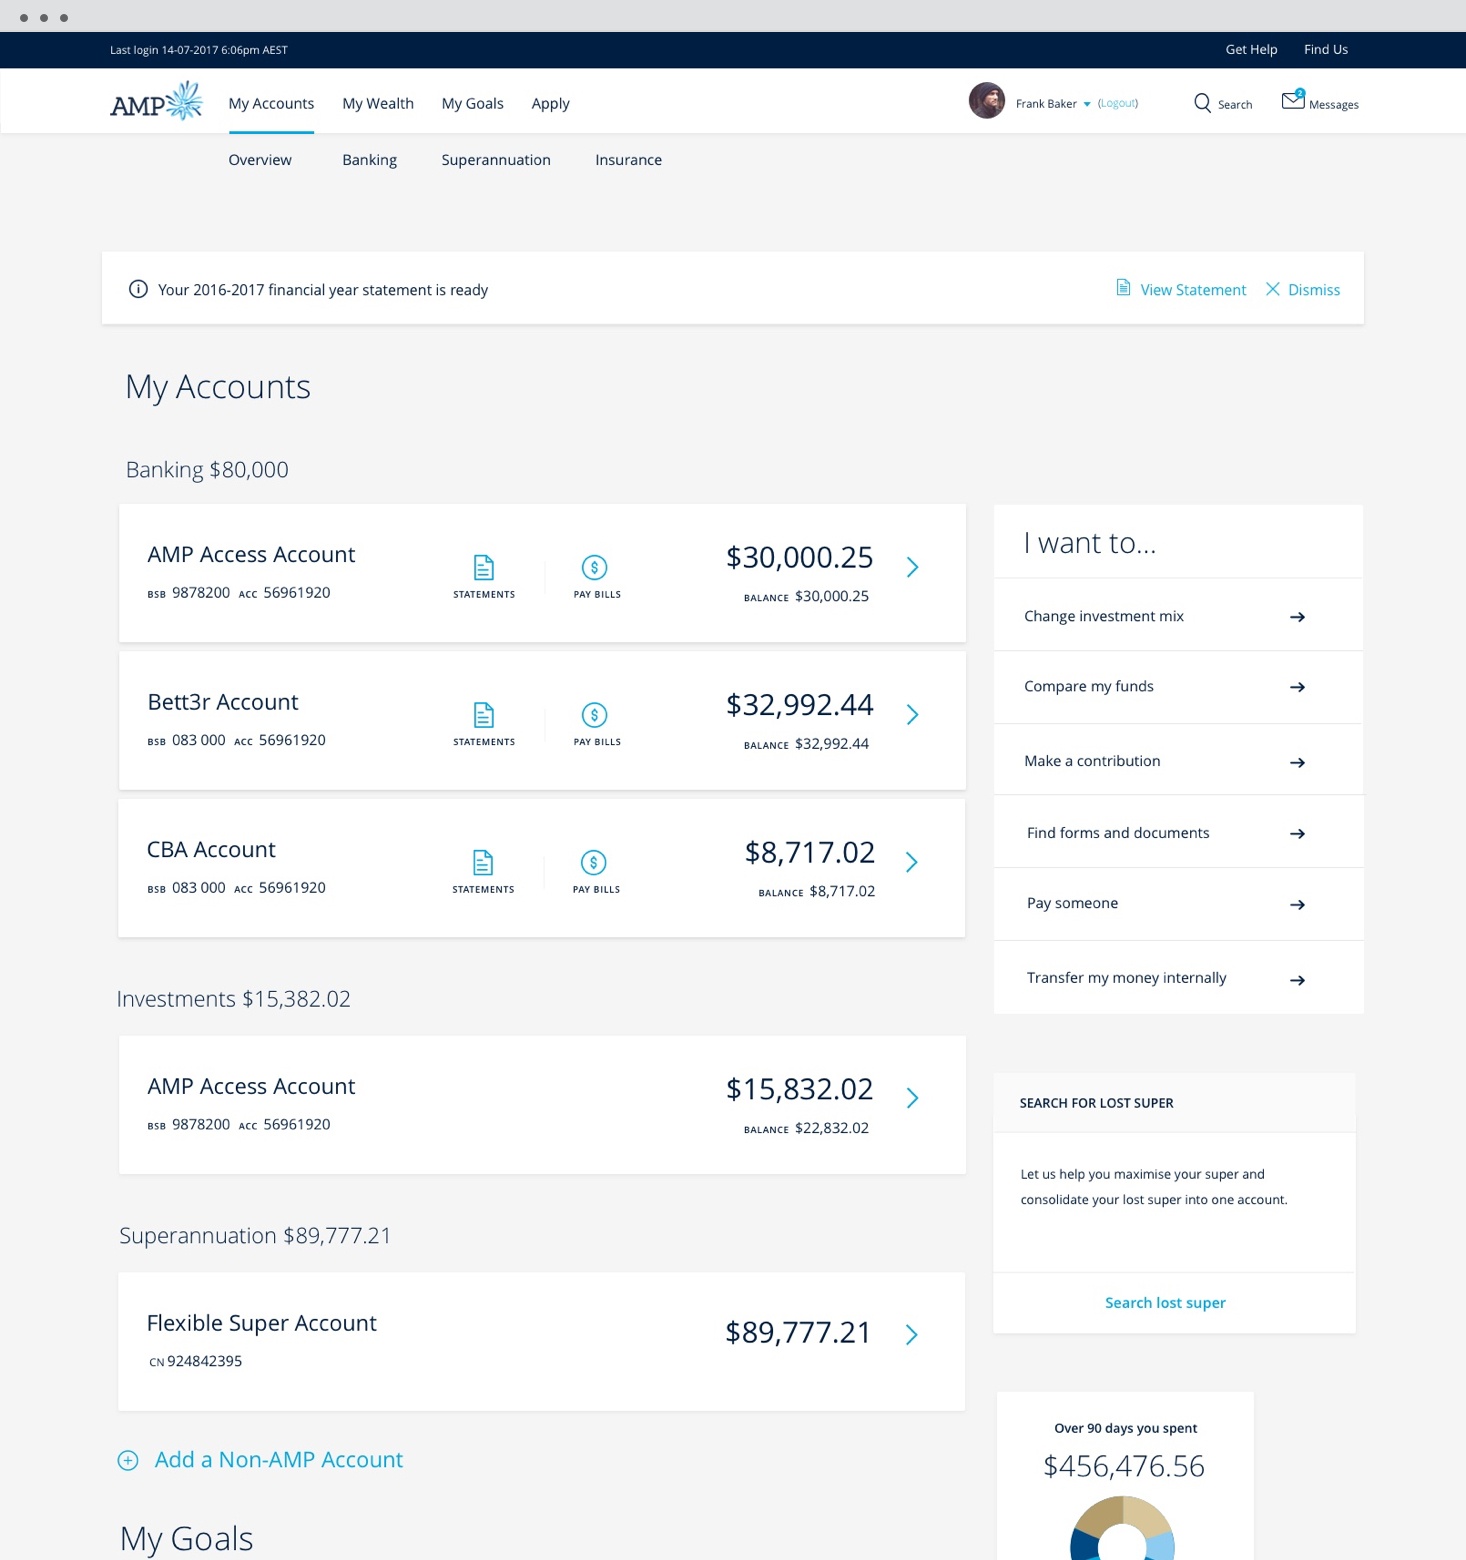Expand the $15,832.02 investment account chevron
Screen dimensions: 1466x1560
tap(912, 1098)
